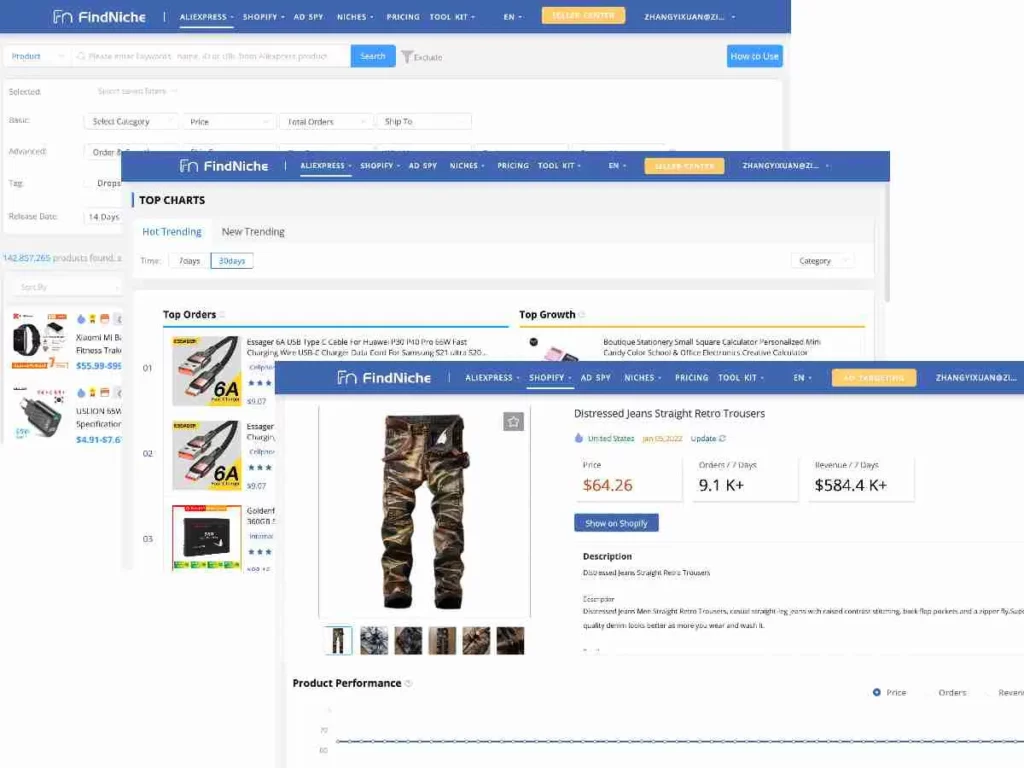Open the Category dropdown in Top Charts
Image resolution: width=1024 pixels, height=768 pixels.
[823, 259]
